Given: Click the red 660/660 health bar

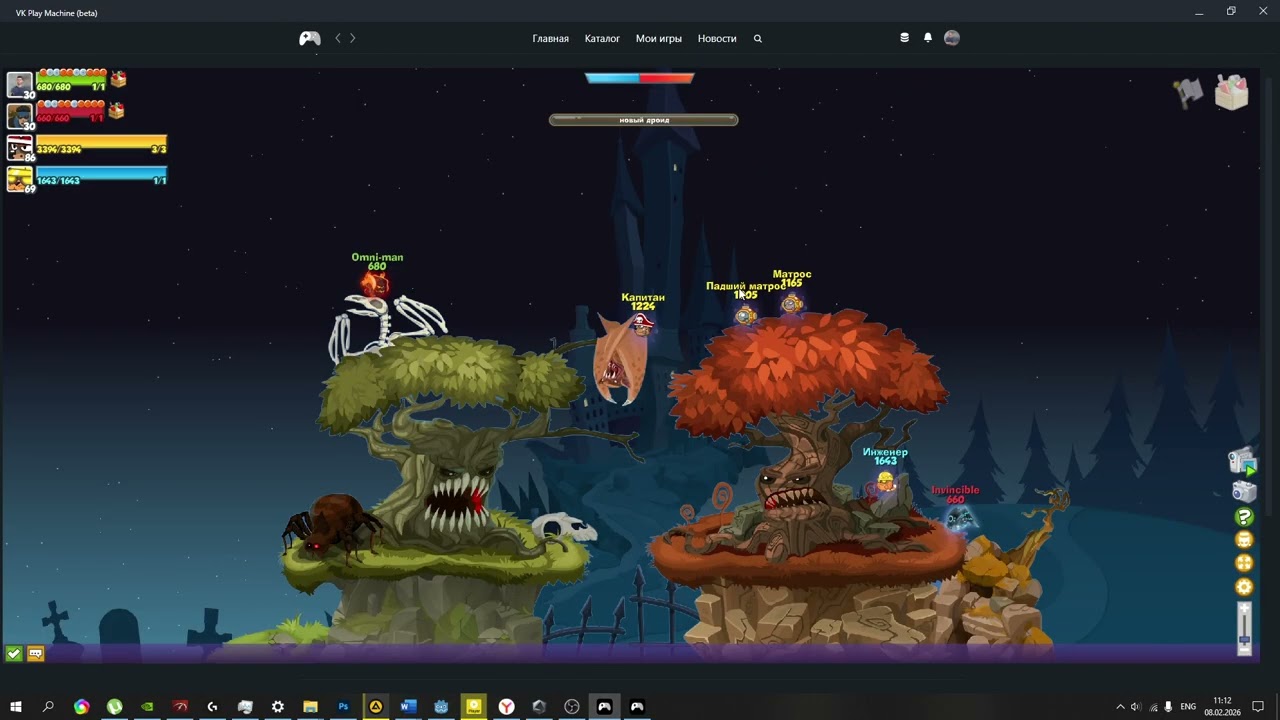Looking at the screenshot, I should 71,114.
